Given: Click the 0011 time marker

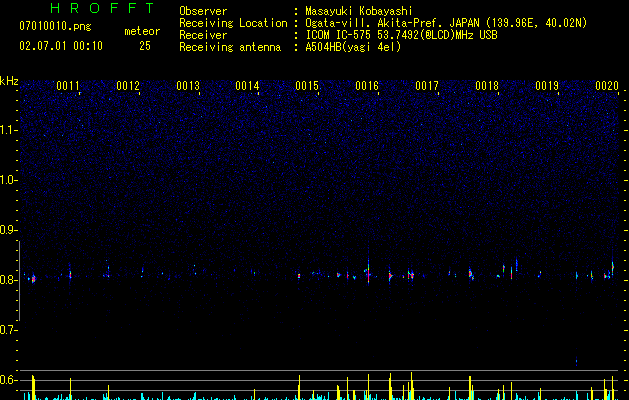Looking at the screenshot, I should [x=68, y=86].
